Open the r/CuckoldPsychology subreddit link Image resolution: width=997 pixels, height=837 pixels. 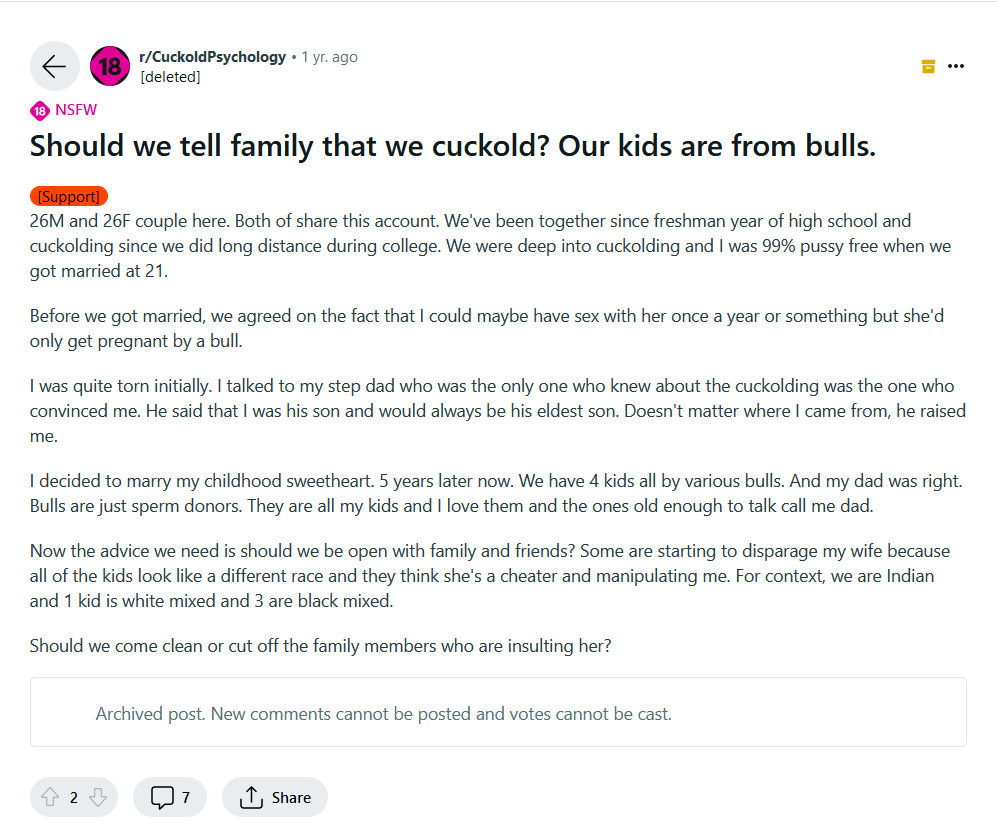point(213,57)
